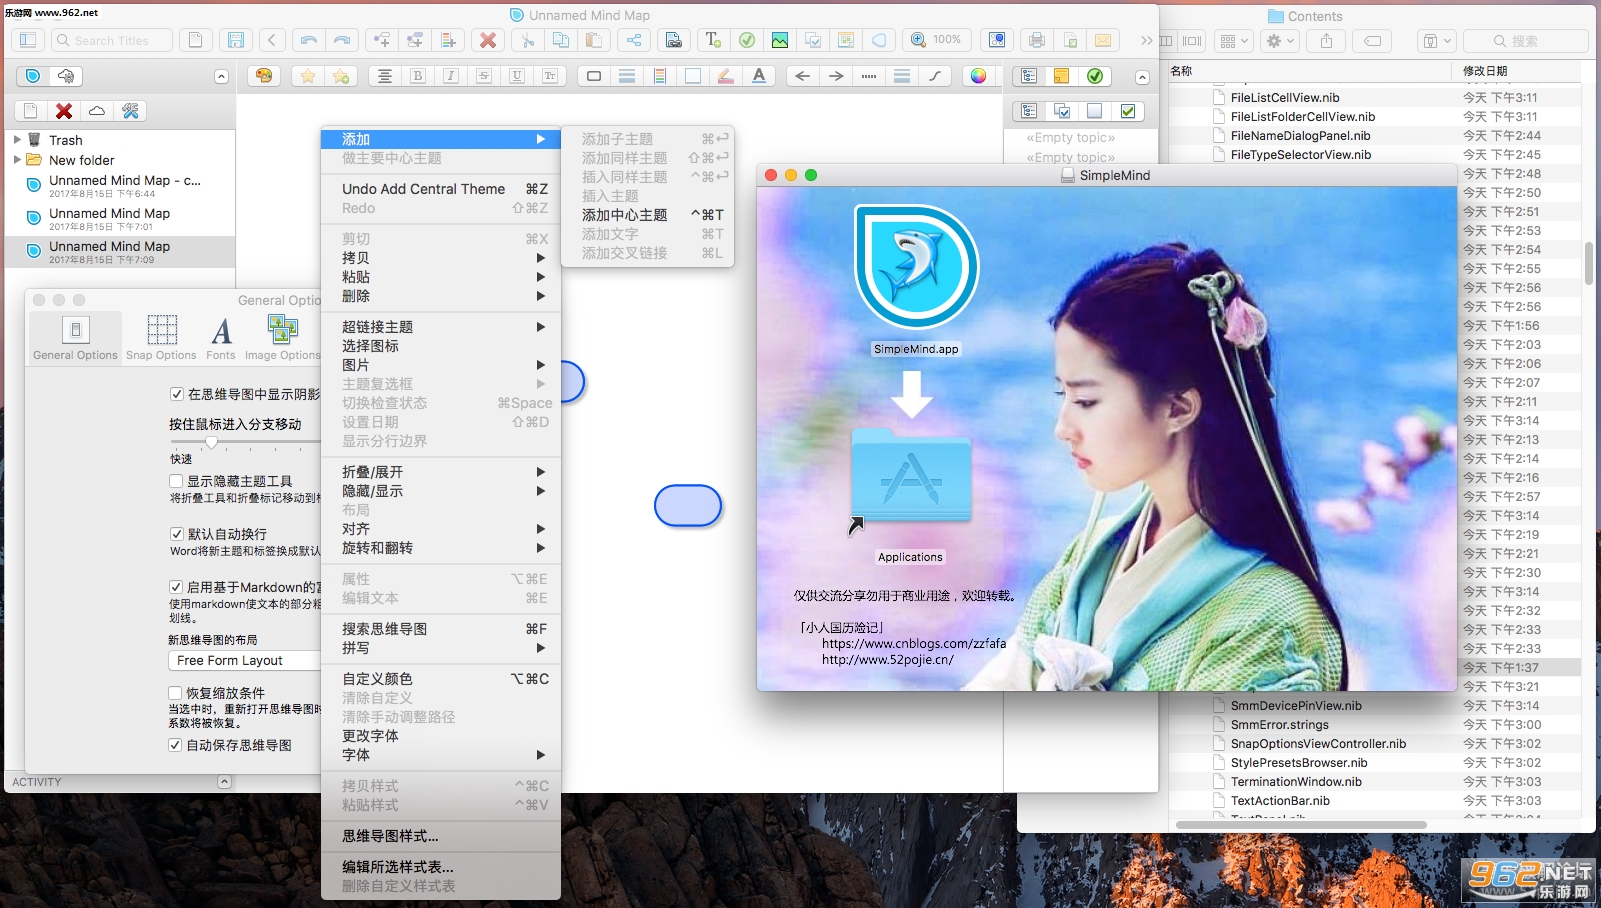Open the color wheel picker
The height and width of the screenshot is (908, 1601).
[x=978, y=76]
